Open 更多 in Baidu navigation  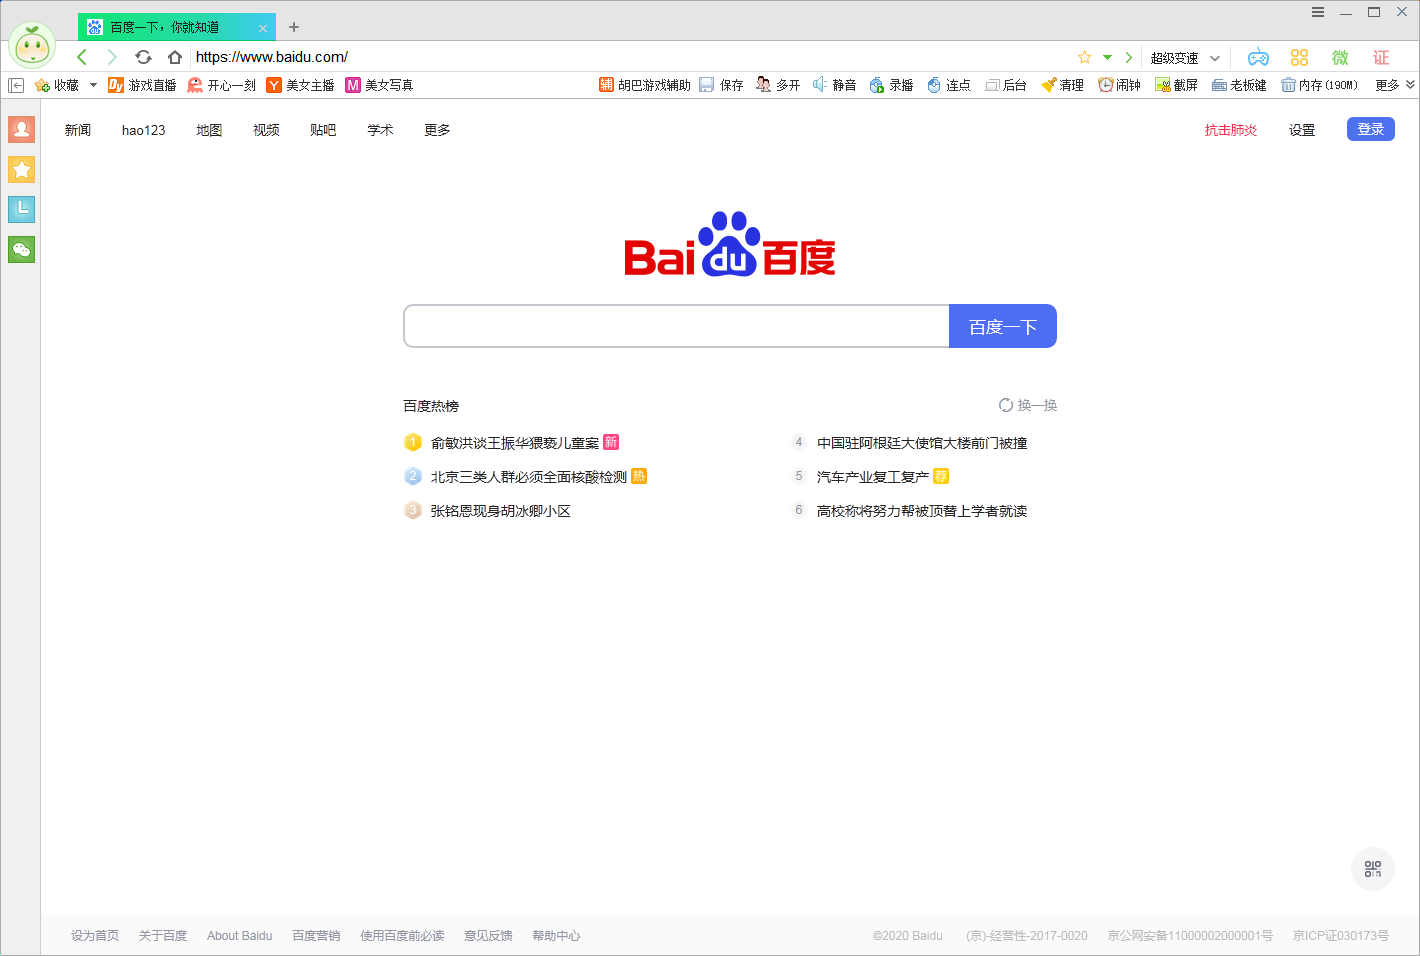pos(437,130)
